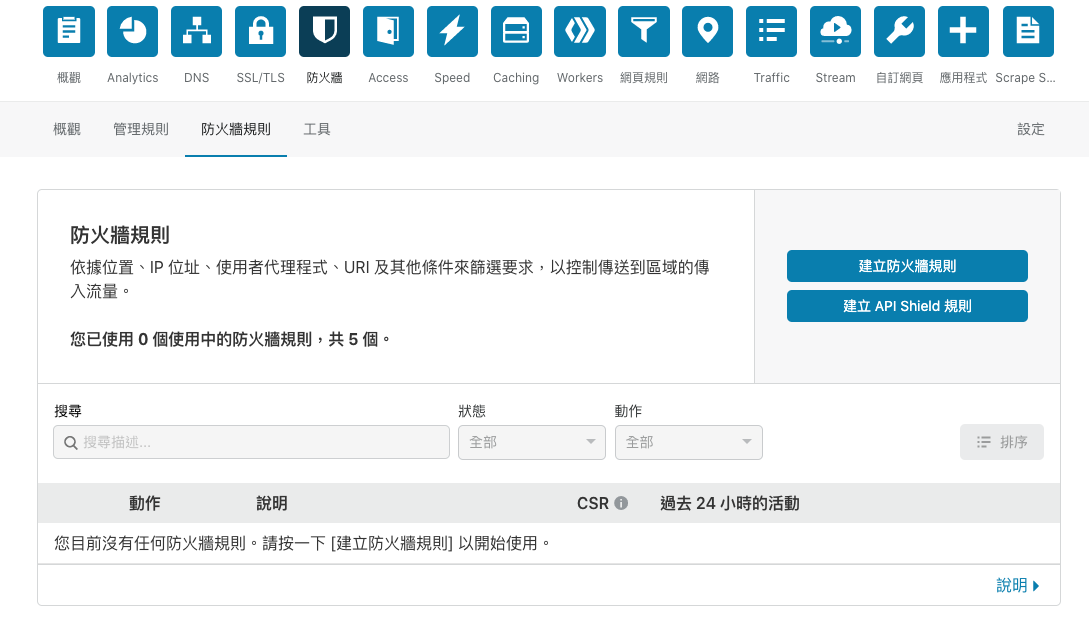Click the 建立防火牆規則 button
Viewport: 1089px width, 622px height.
pos(907,266)
